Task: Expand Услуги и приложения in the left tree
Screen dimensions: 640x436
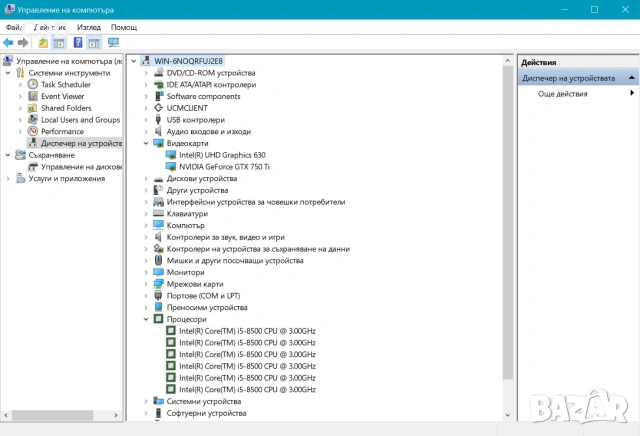Action: click(8, 178)
